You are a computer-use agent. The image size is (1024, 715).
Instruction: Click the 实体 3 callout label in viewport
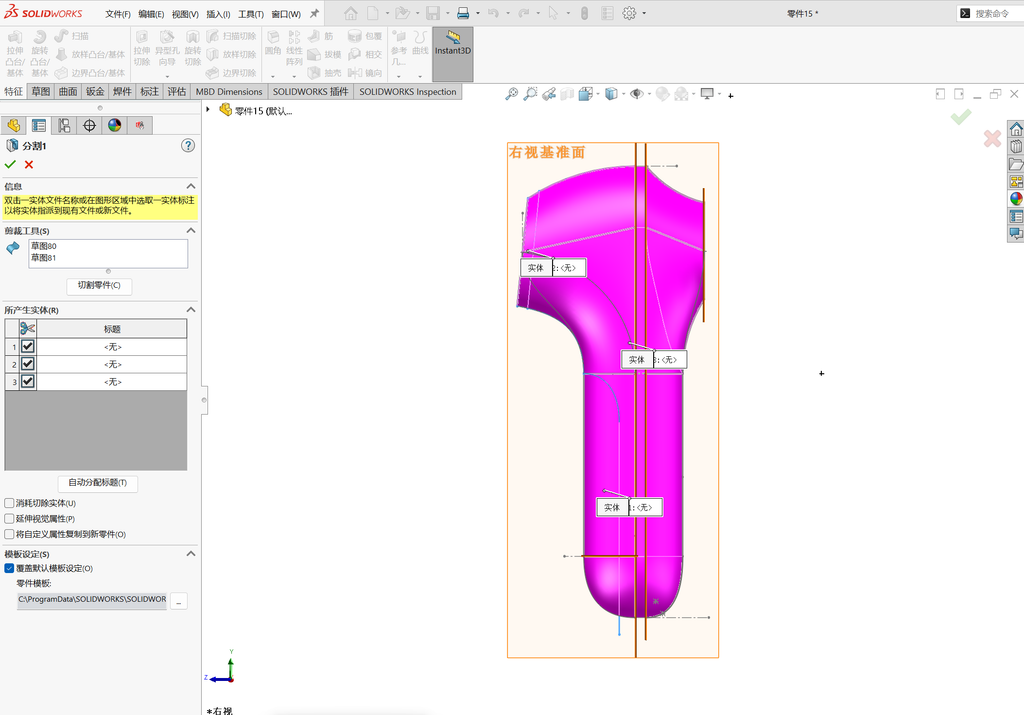click(x=653, y=360)
